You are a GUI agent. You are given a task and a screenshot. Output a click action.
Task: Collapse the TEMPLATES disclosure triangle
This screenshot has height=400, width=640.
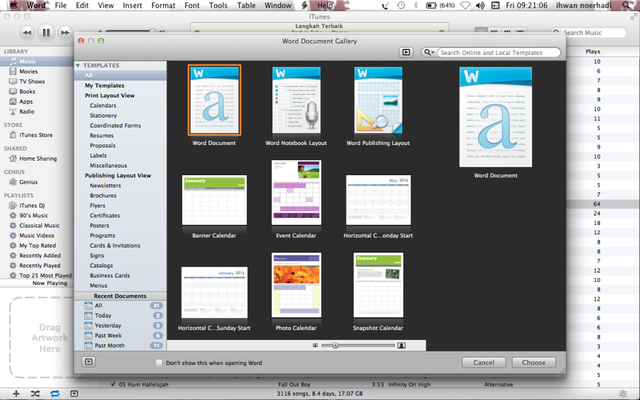tap(78, 65)
